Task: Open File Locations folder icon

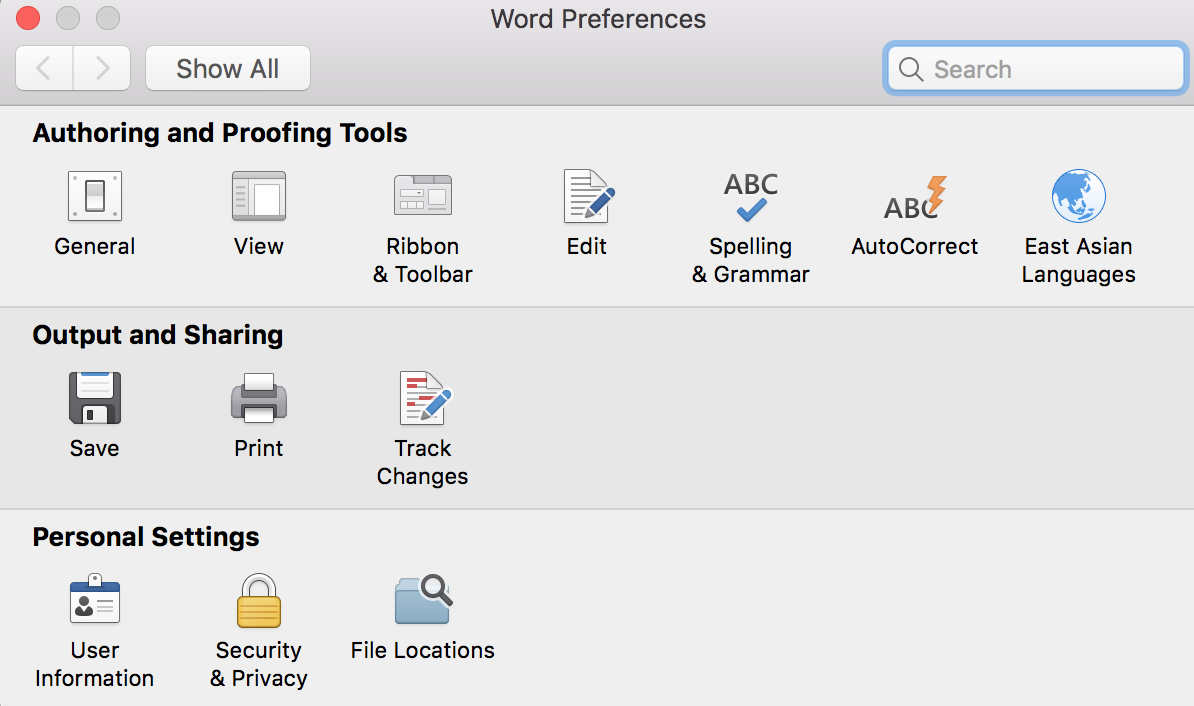Action: [423, 601]
